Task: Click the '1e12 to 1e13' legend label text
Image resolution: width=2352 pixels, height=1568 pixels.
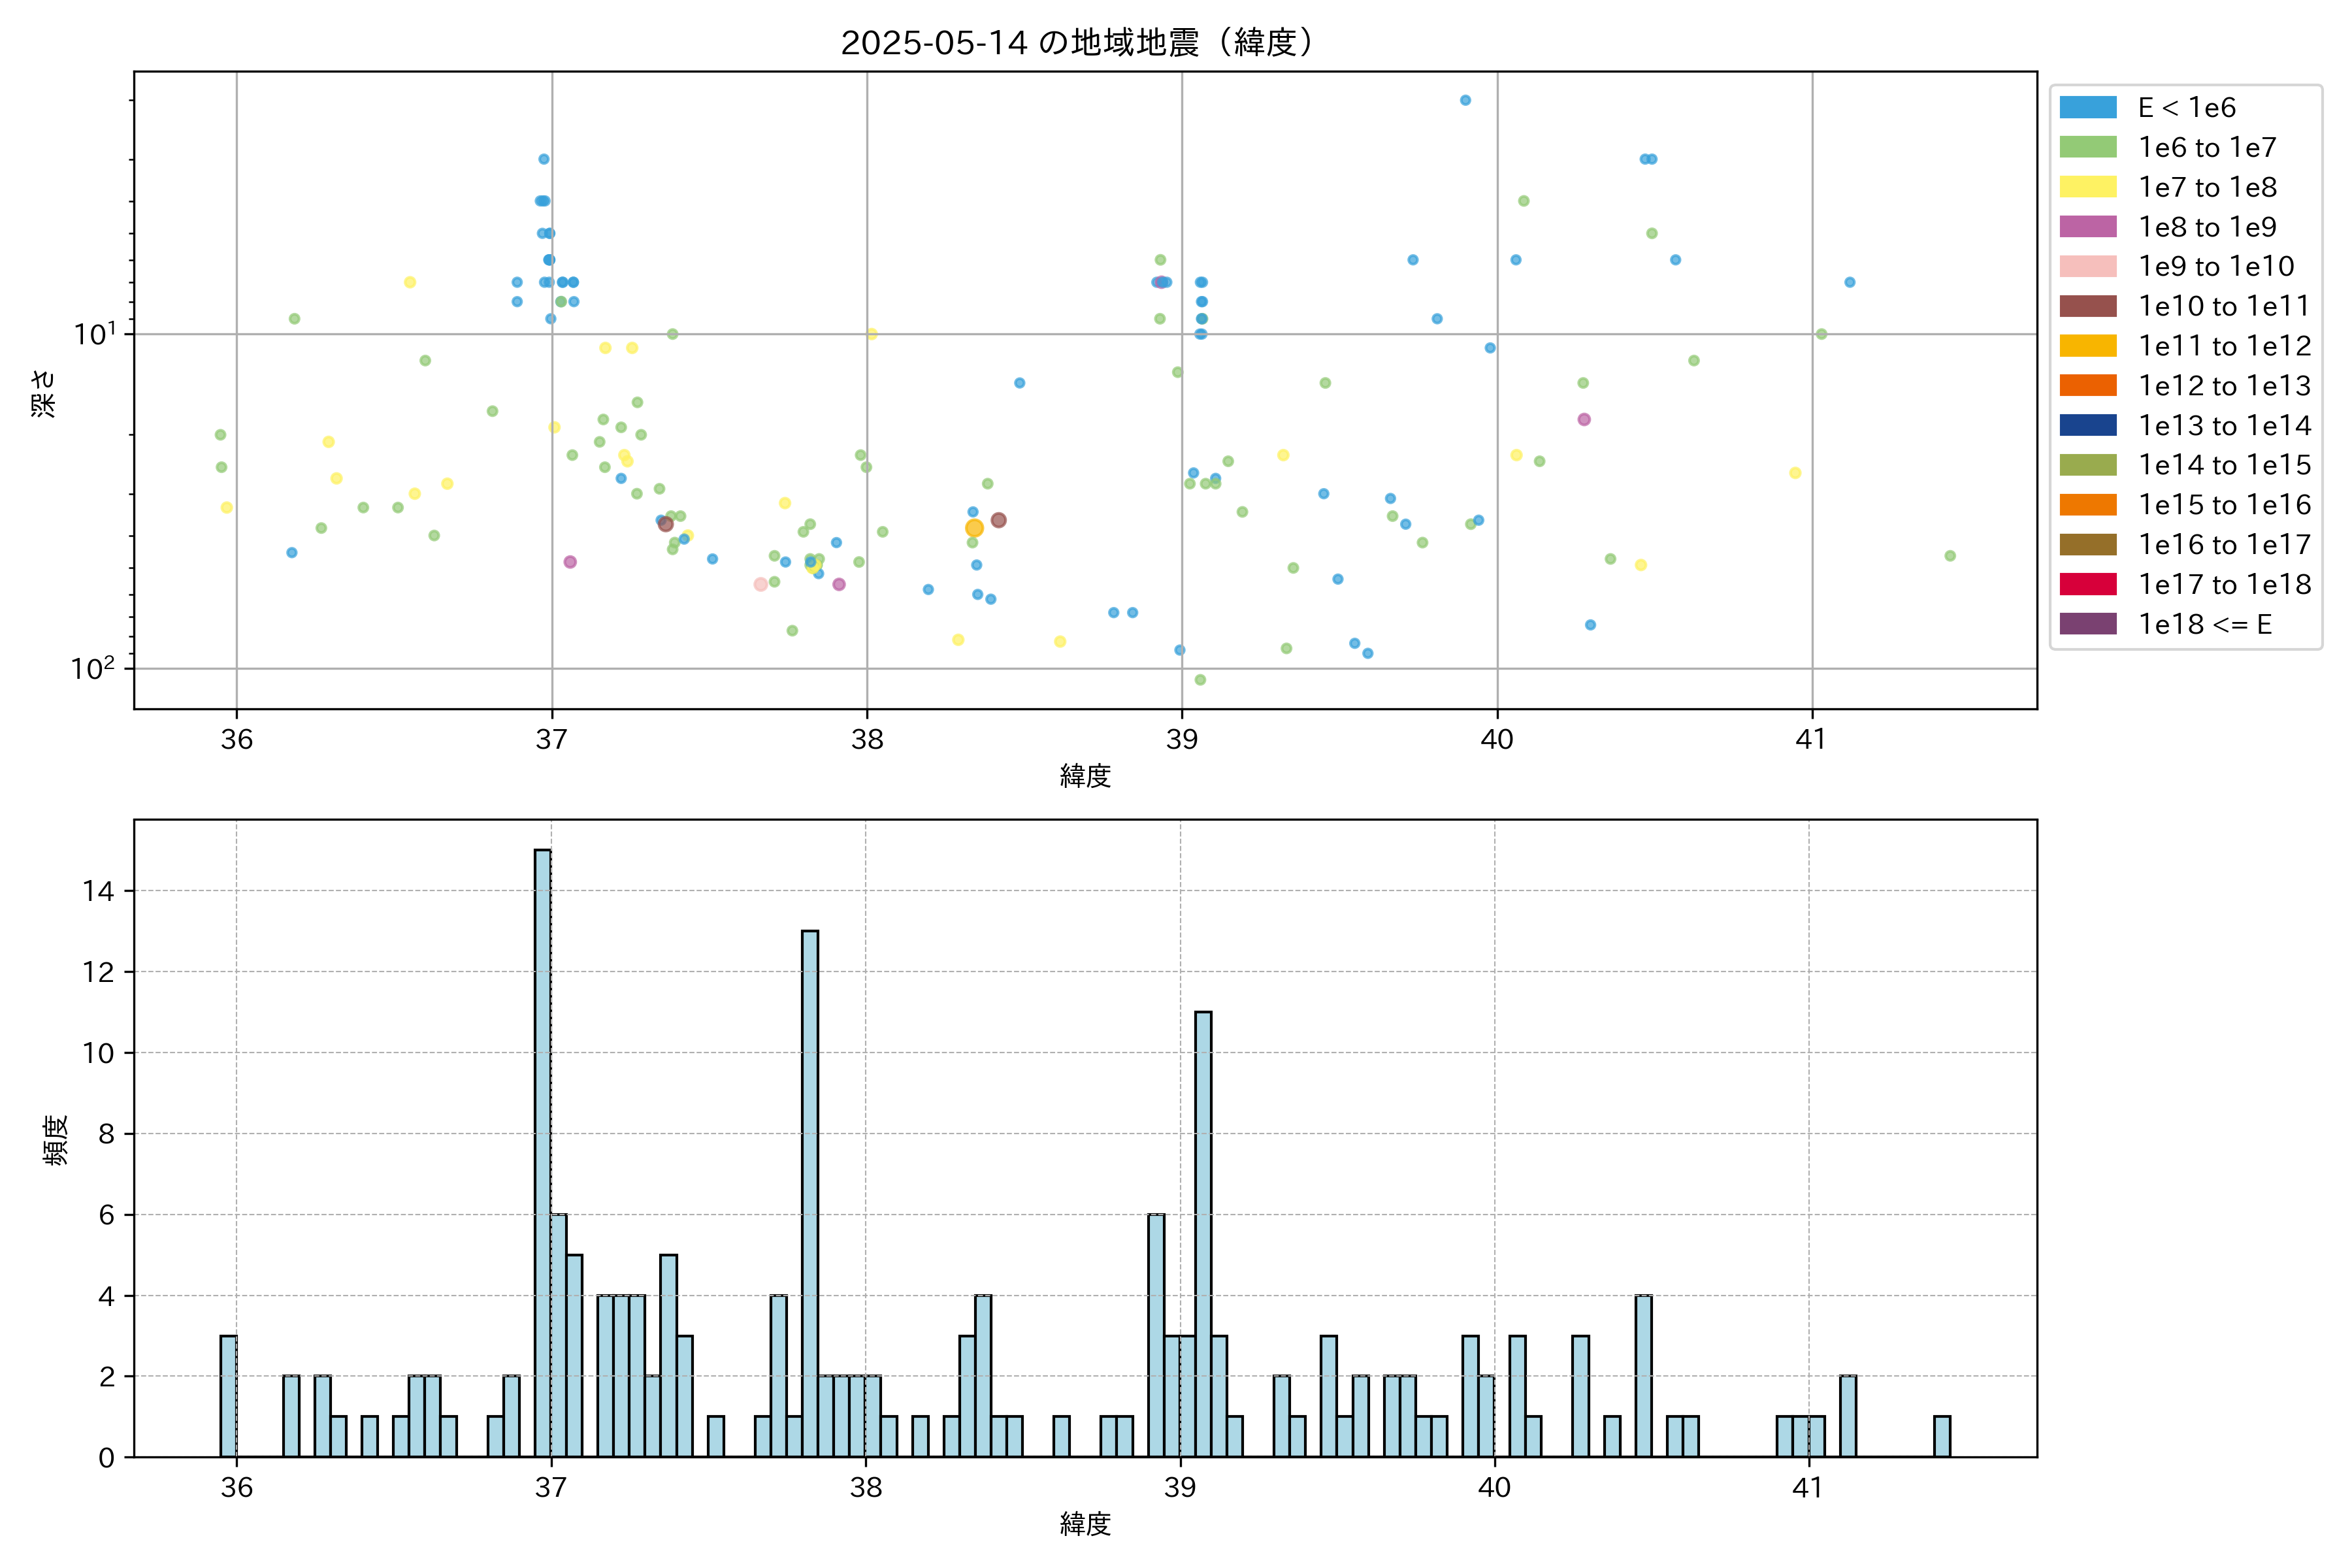Action: click(2224, 386)
